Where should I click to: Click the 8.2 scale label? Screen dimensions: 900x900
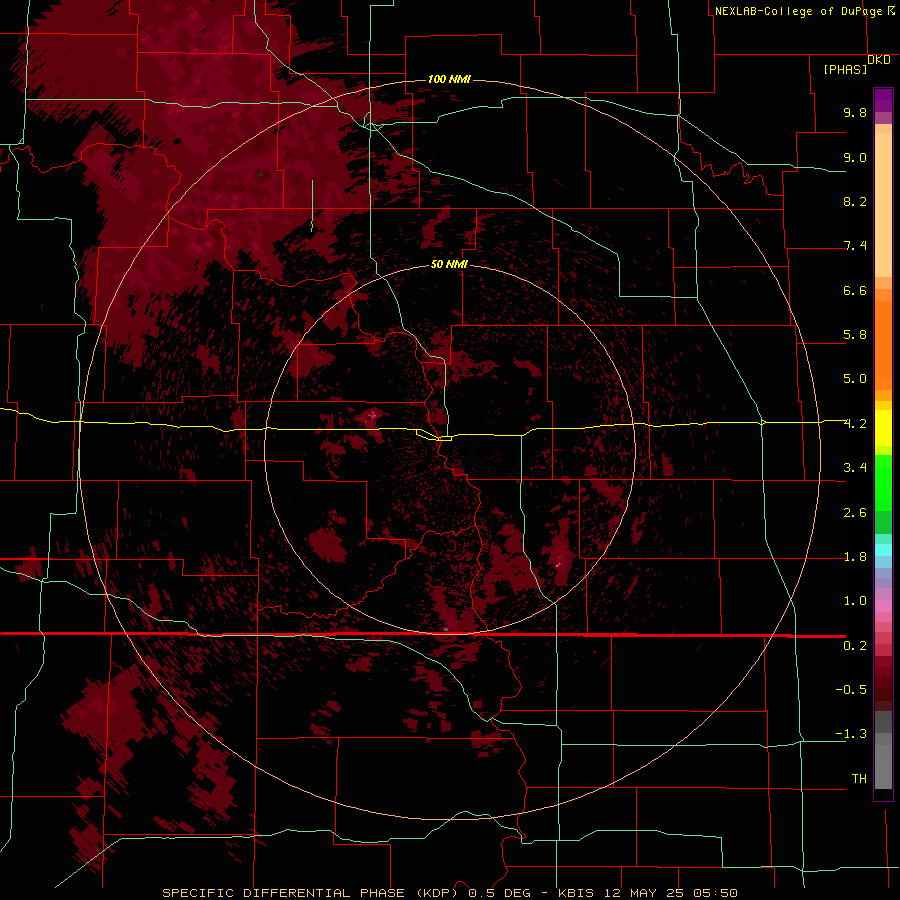point(855,201)
